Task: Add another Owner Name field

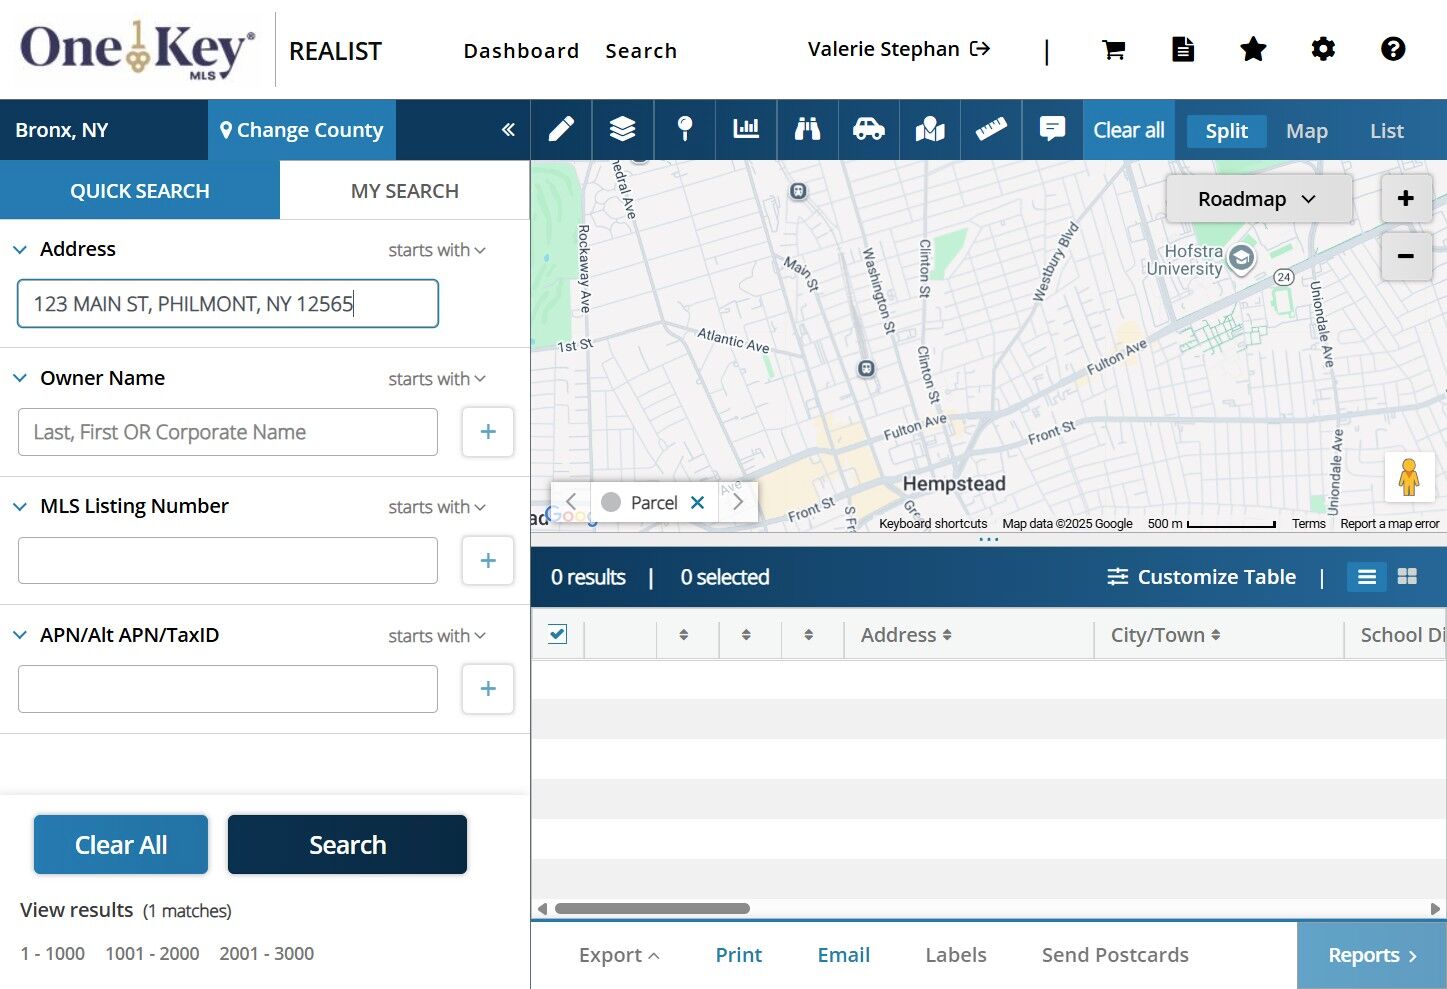Action: pos(488,432)
